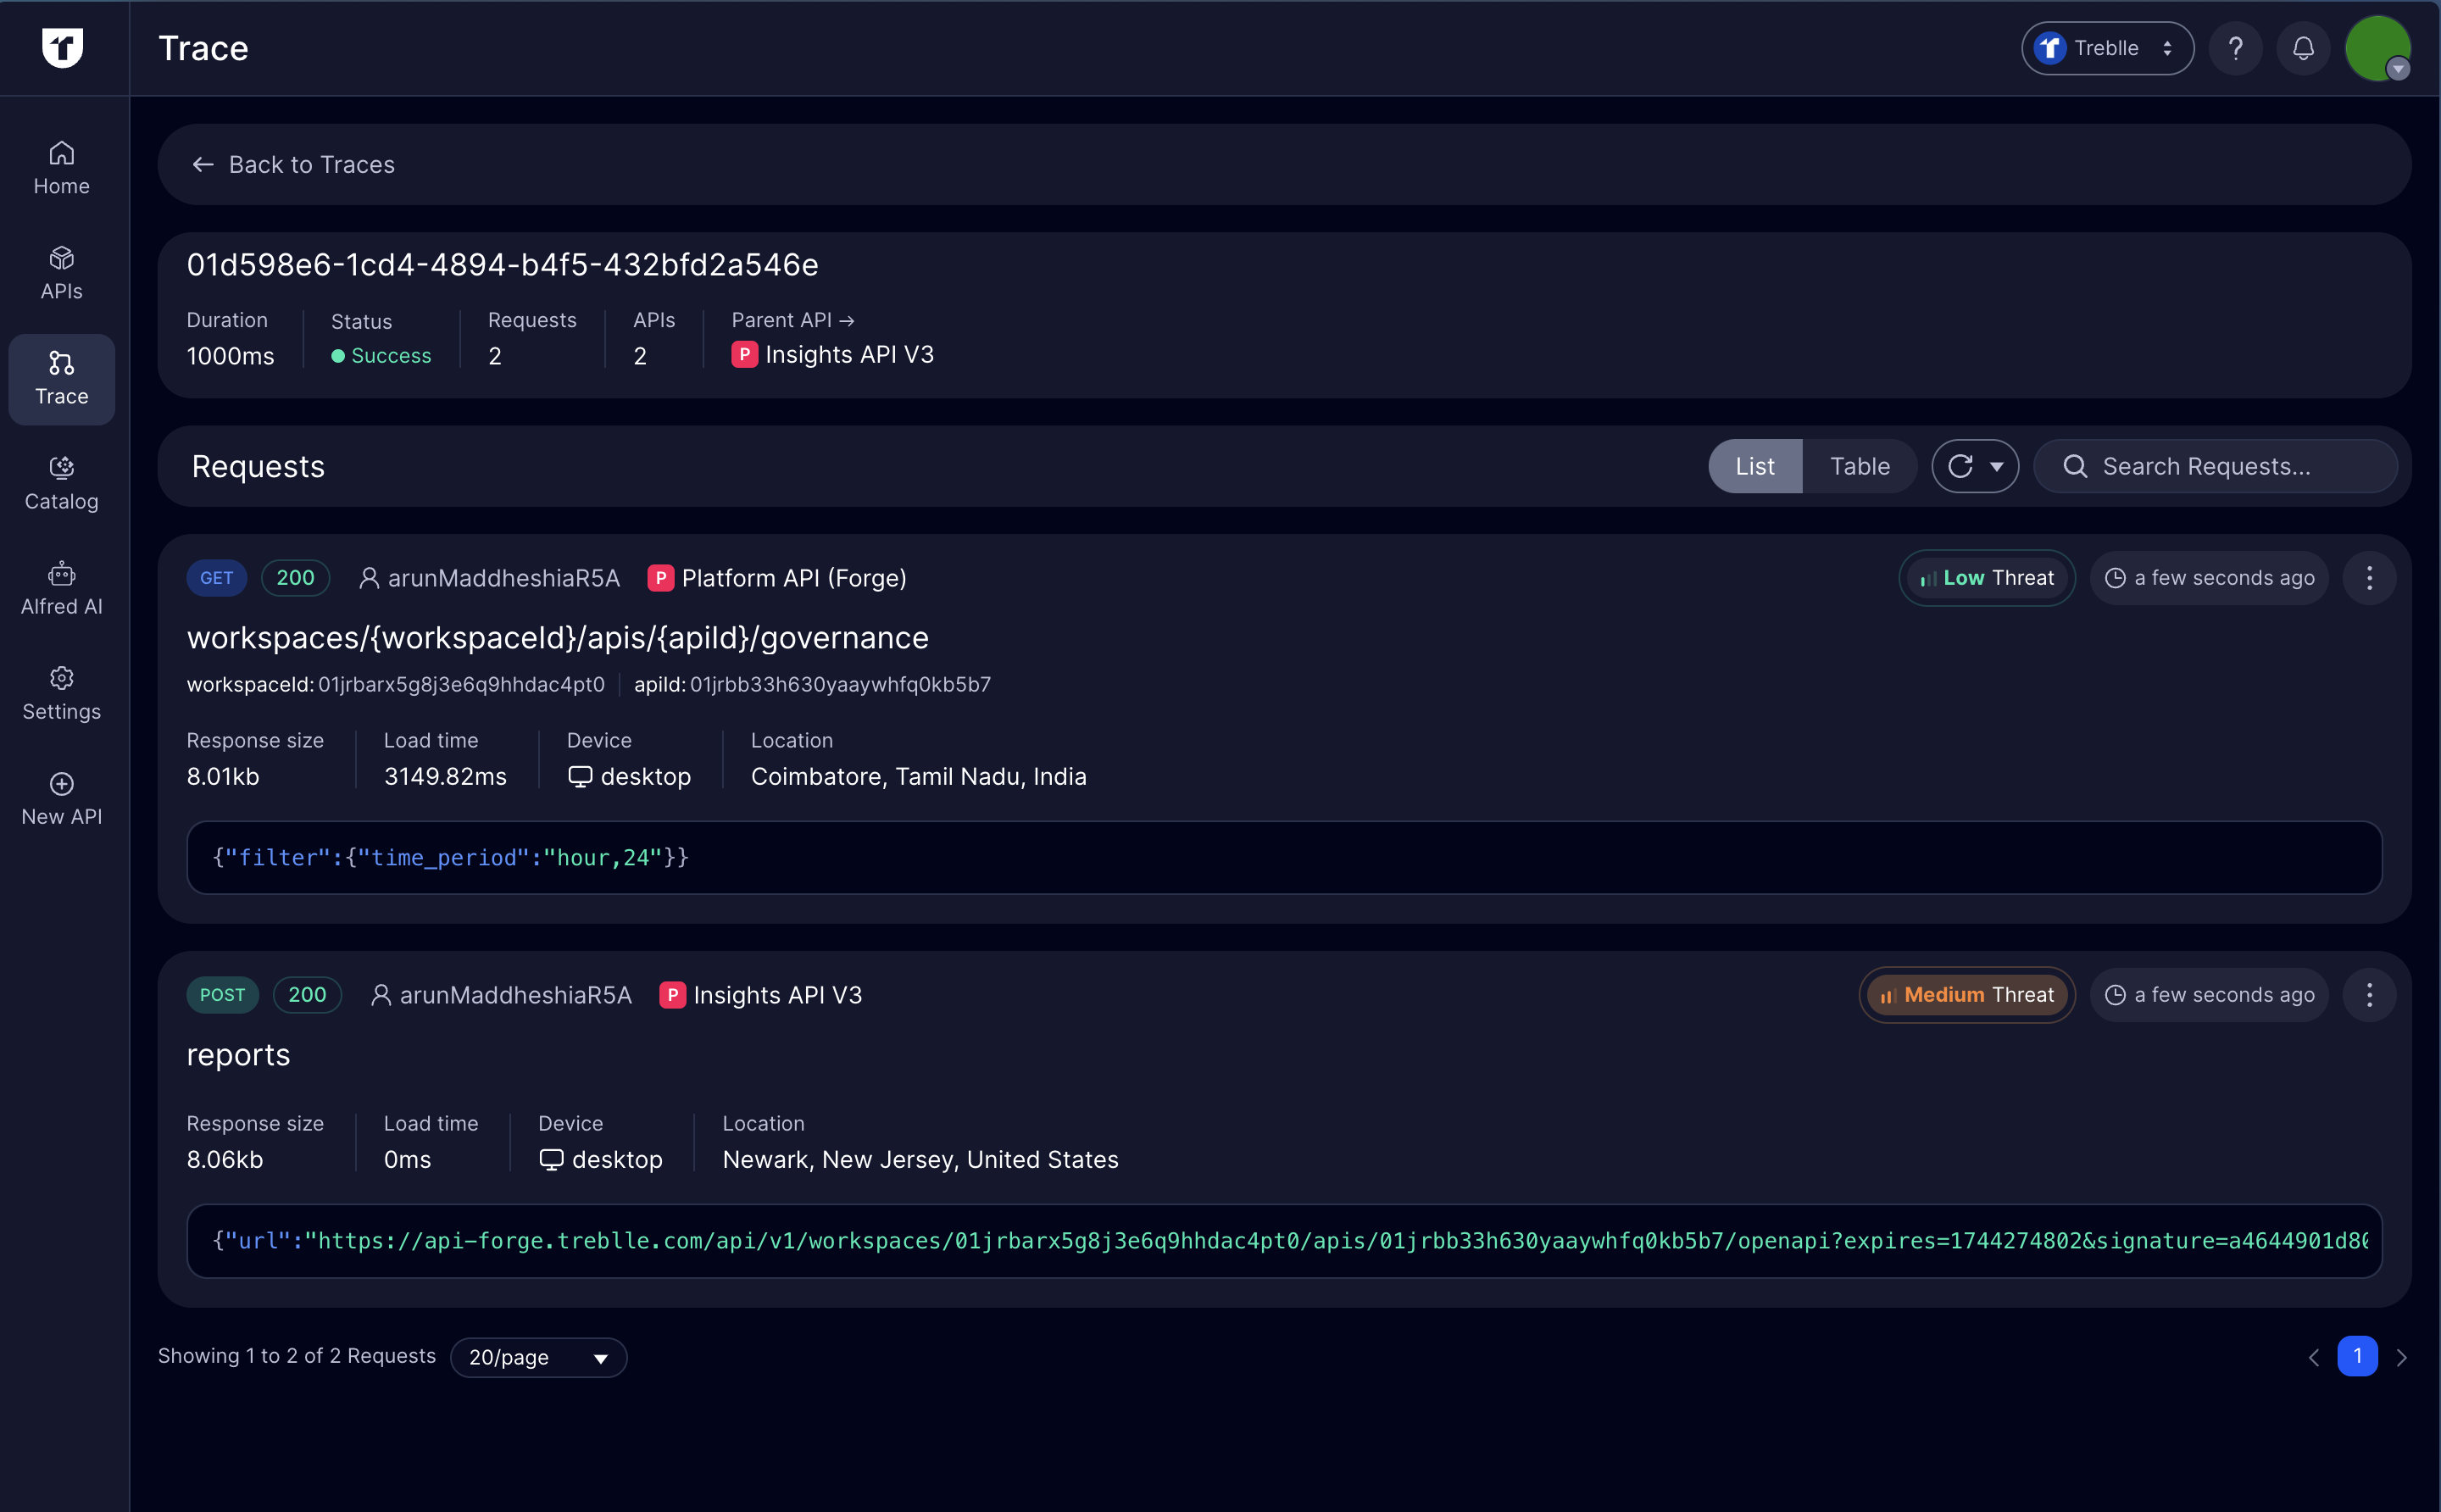Image resolution: width=2441 pixels, height=1512 pixels.
Task: Click the Low Threat badge
Action: (1986, 578)
